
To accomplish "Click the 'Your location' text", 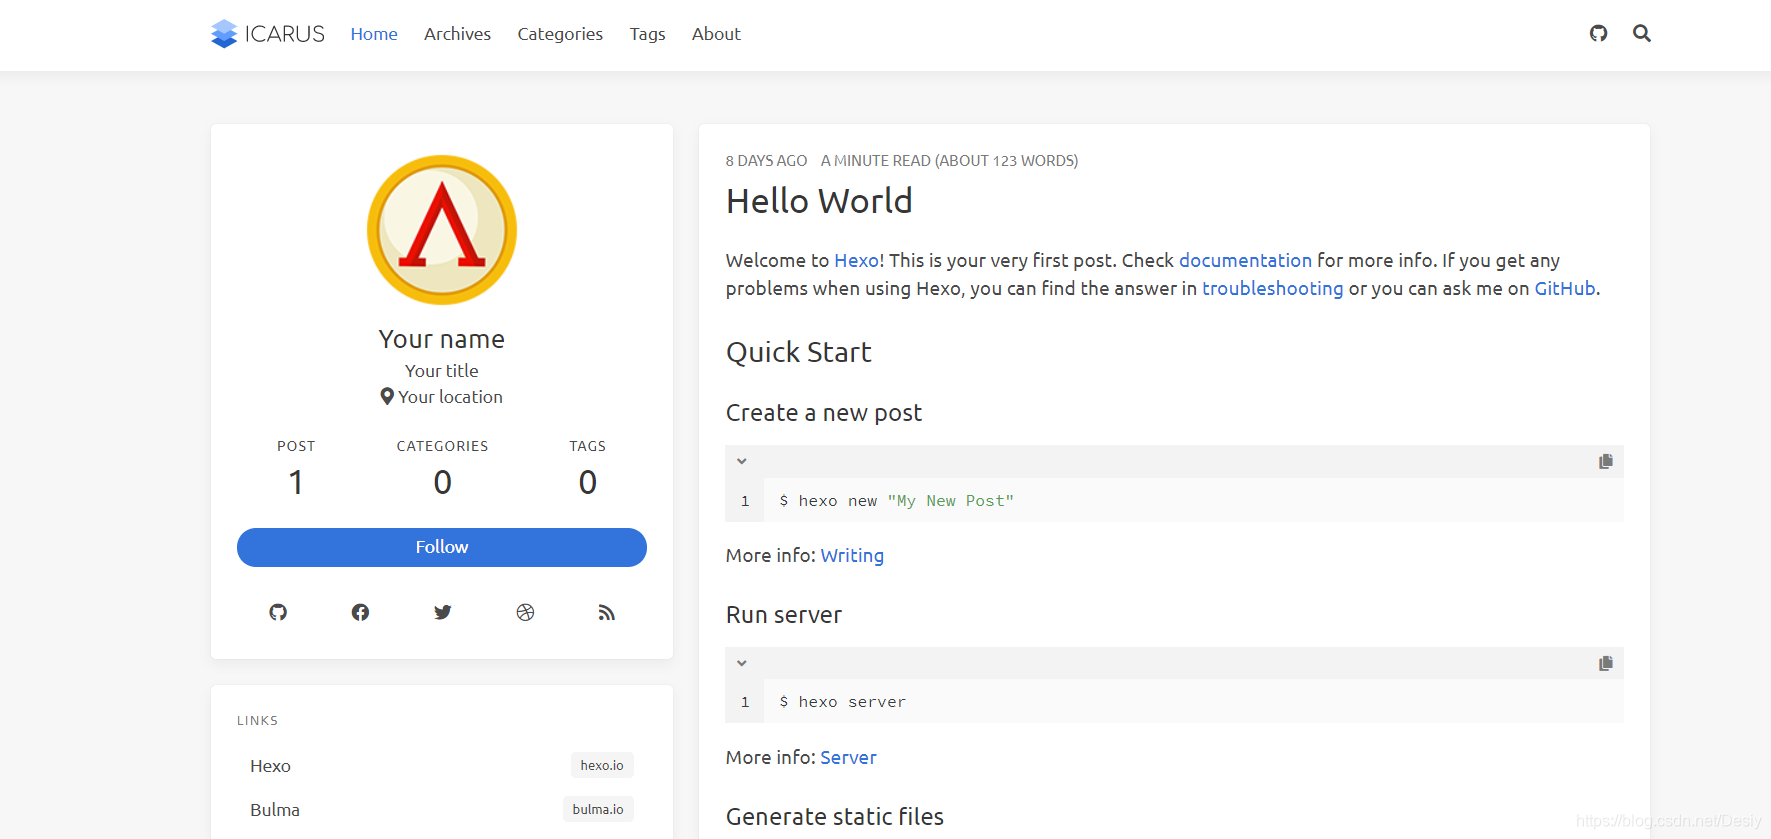I will pos(450,397).
